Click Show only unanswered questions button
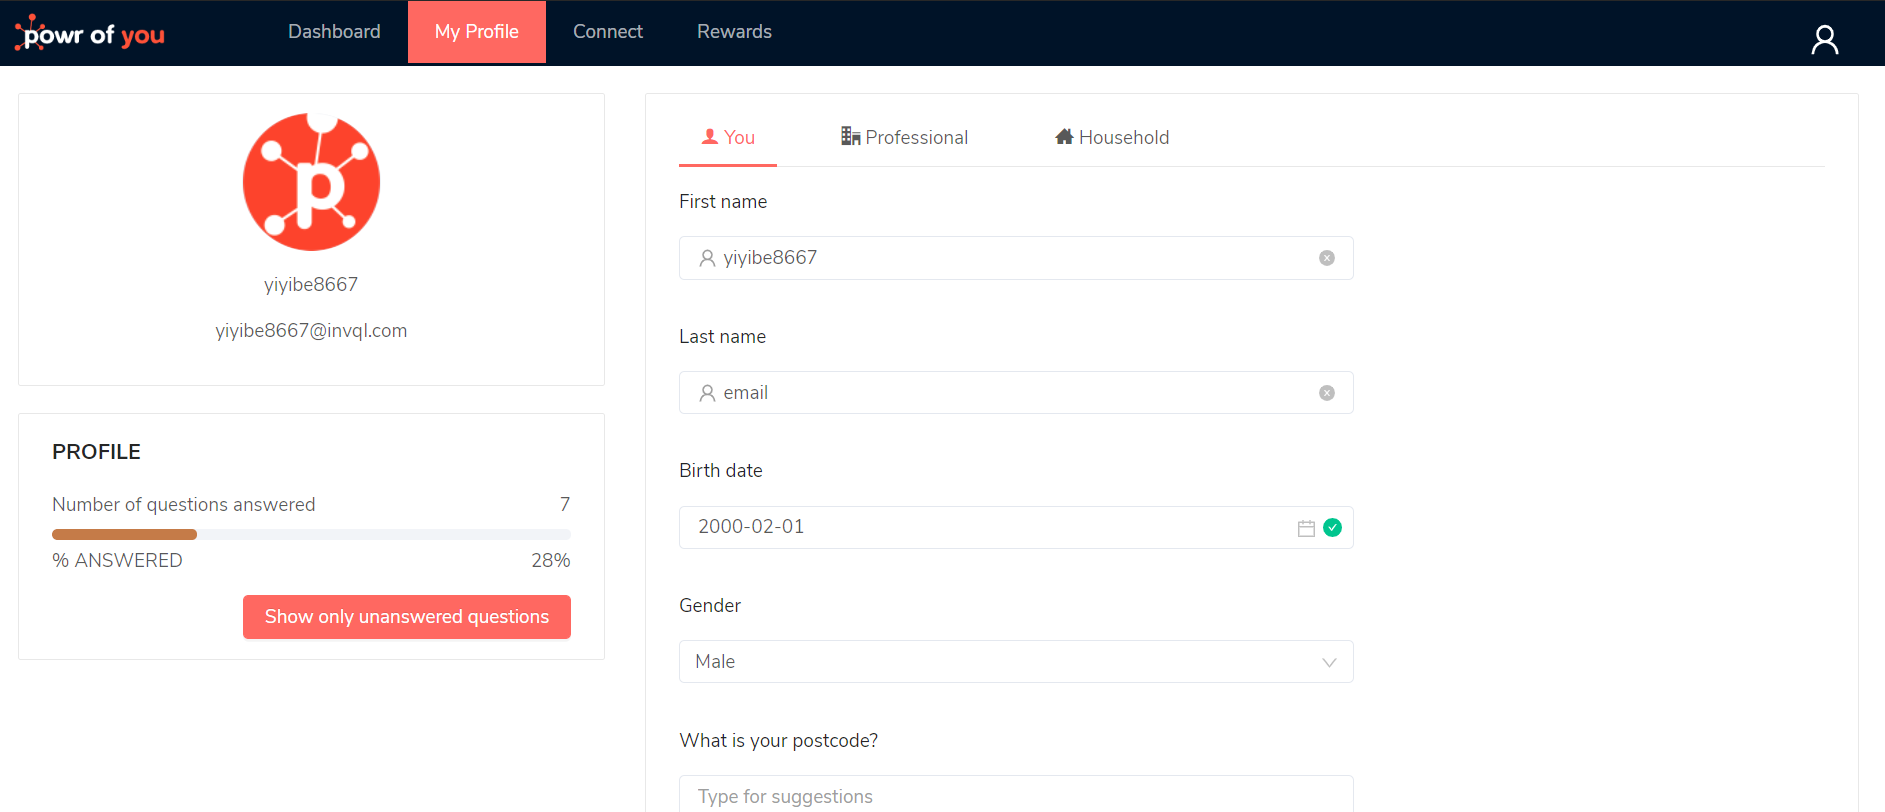Screen dimensions: 1885x812 [407, 617]
